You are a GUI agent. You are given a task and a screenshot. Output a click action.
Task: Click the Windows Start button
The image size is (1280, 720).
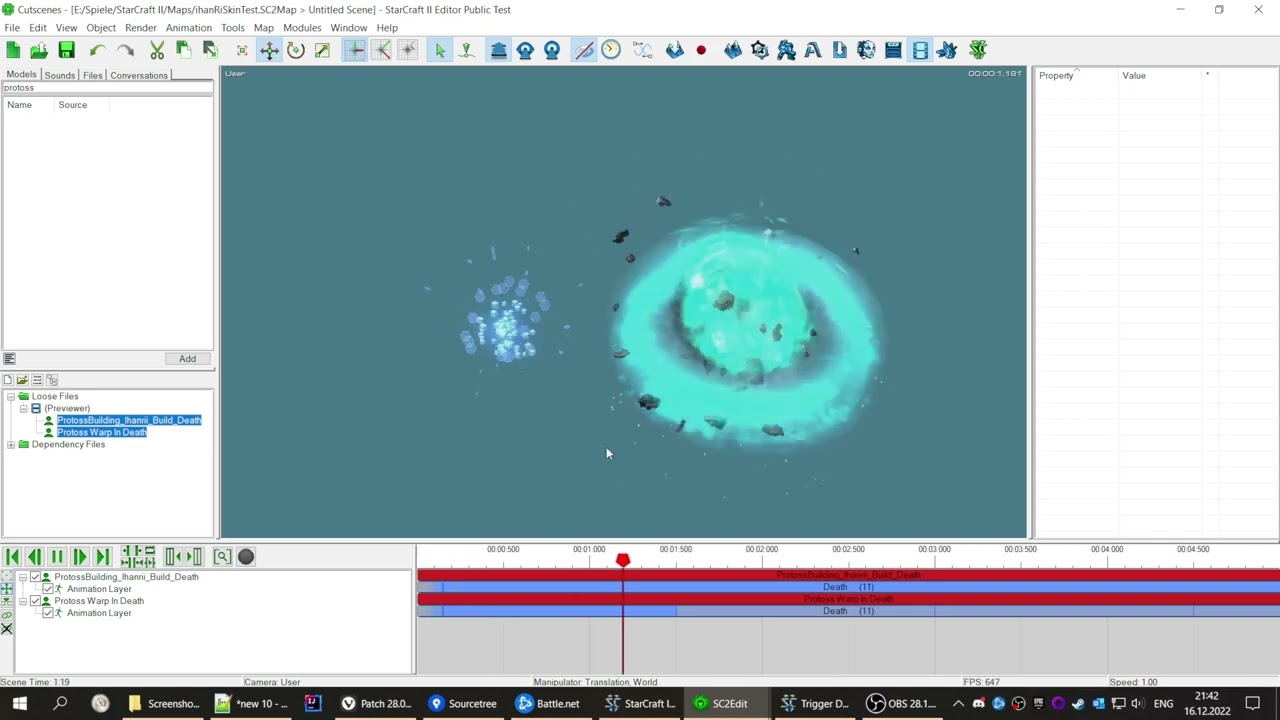pyautogui.click(x=20, y=704)
